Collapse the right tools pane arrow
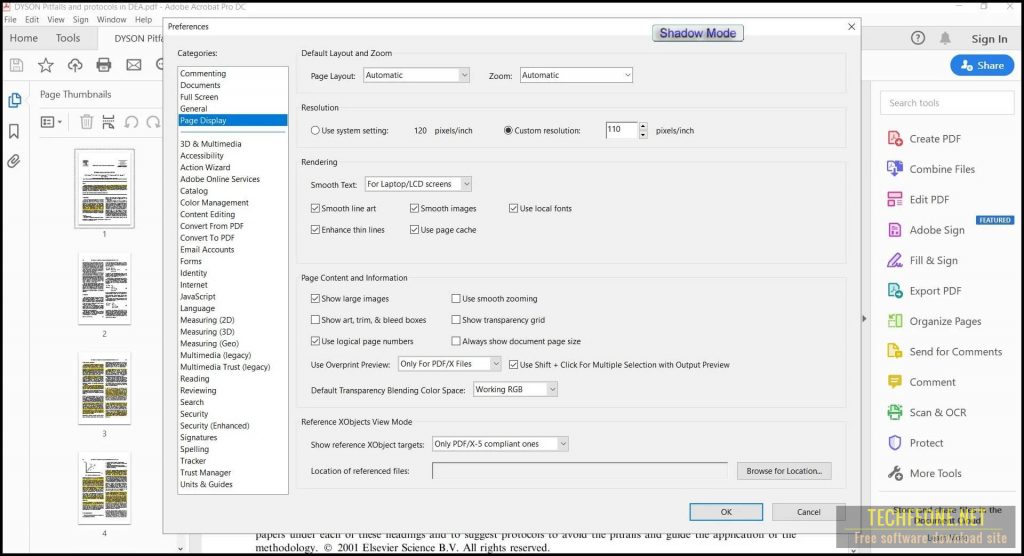1024x556 pixels. tap(864, 319)
